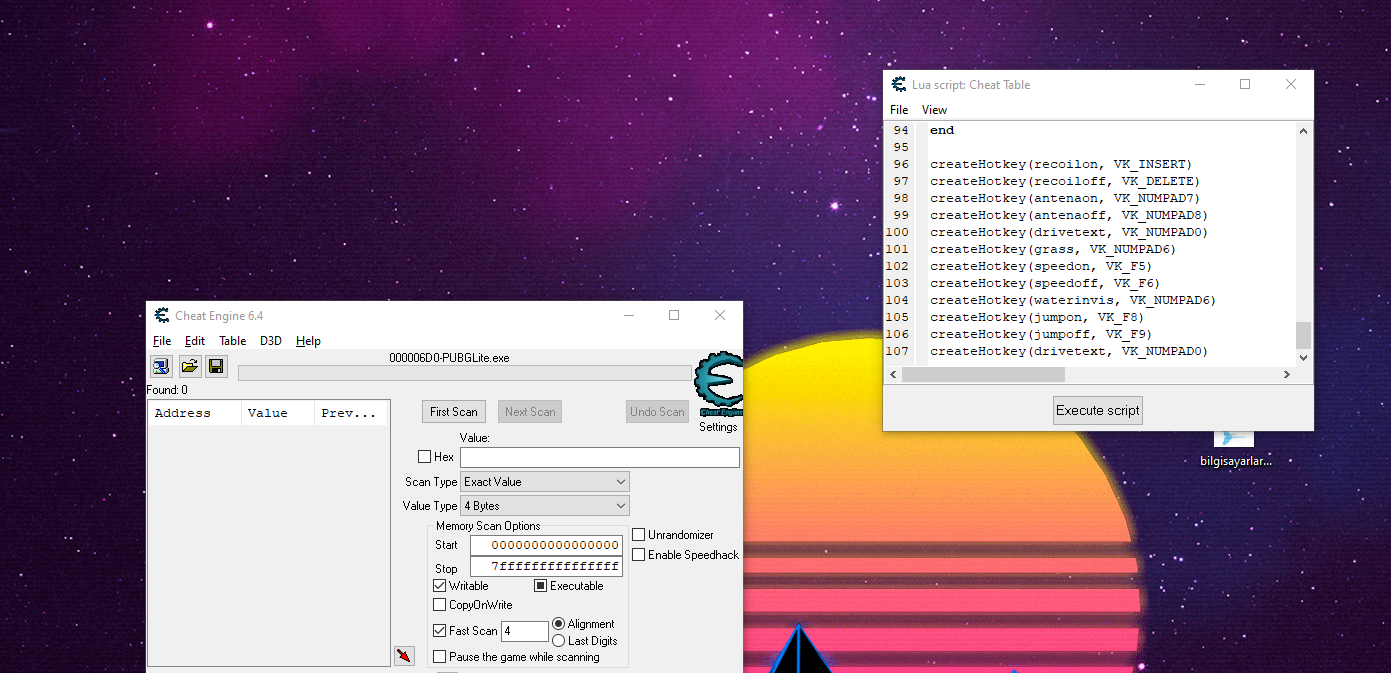
Task: Open the Table menu
Action: click(x=233, y=341)
